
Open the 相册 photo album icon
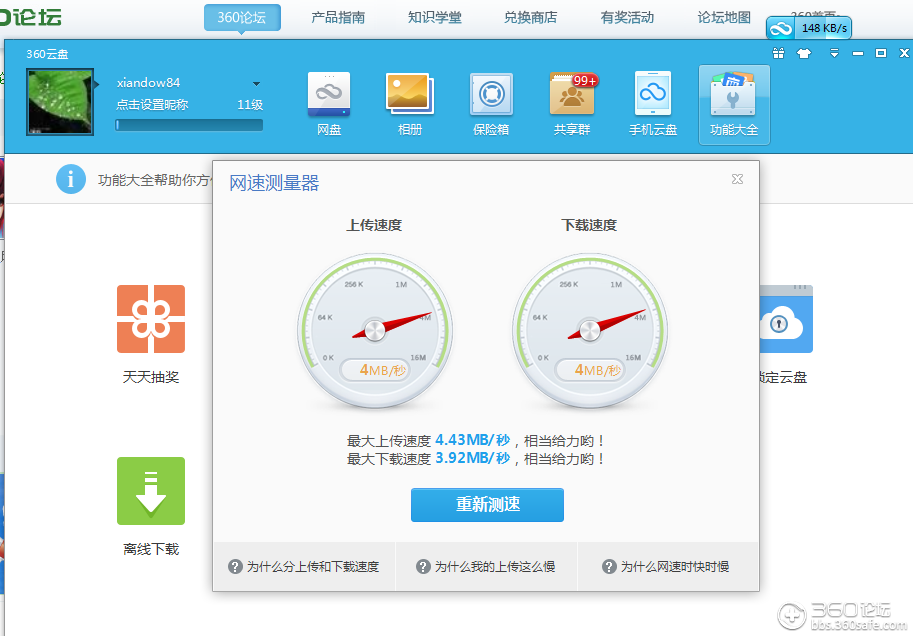click(x=410, y=100)
